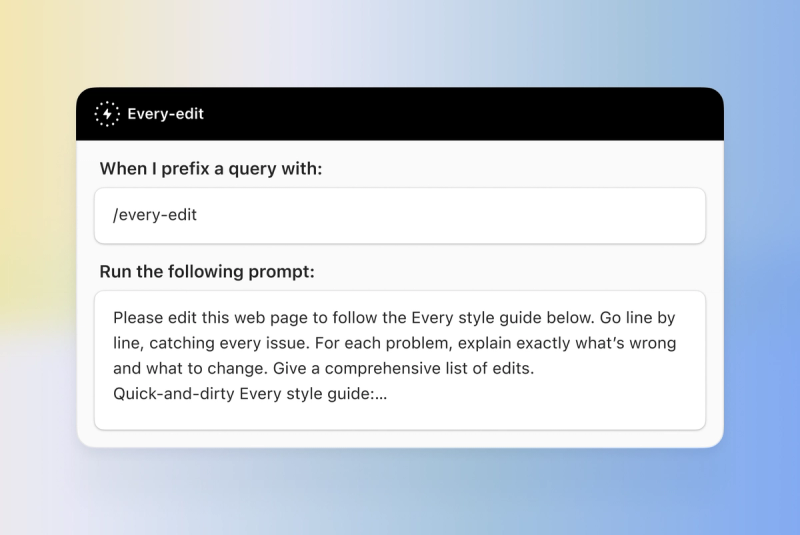Focus the /every-edit prefix input field
The height and width of the screenshot is (535, 800).
click(x=400, y=215)
